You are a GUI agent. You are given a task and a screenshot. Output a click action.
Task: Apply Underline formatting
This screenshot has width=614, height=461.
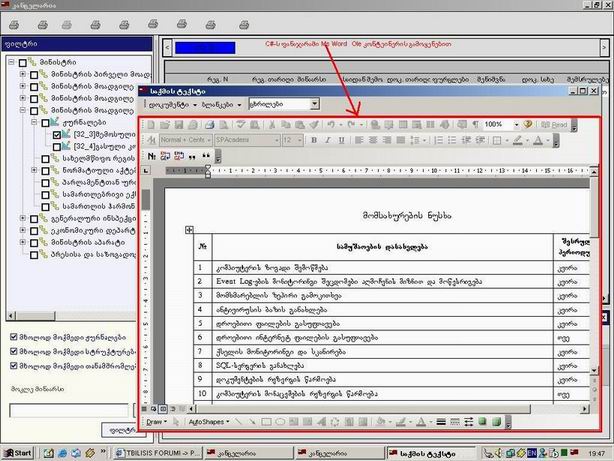(x=341, y=140)
